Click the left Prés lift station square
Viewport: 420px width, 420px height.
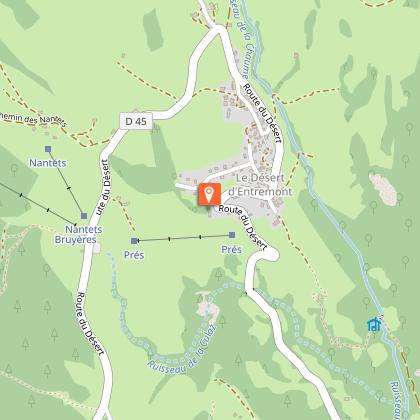click(x=134, y=241)
